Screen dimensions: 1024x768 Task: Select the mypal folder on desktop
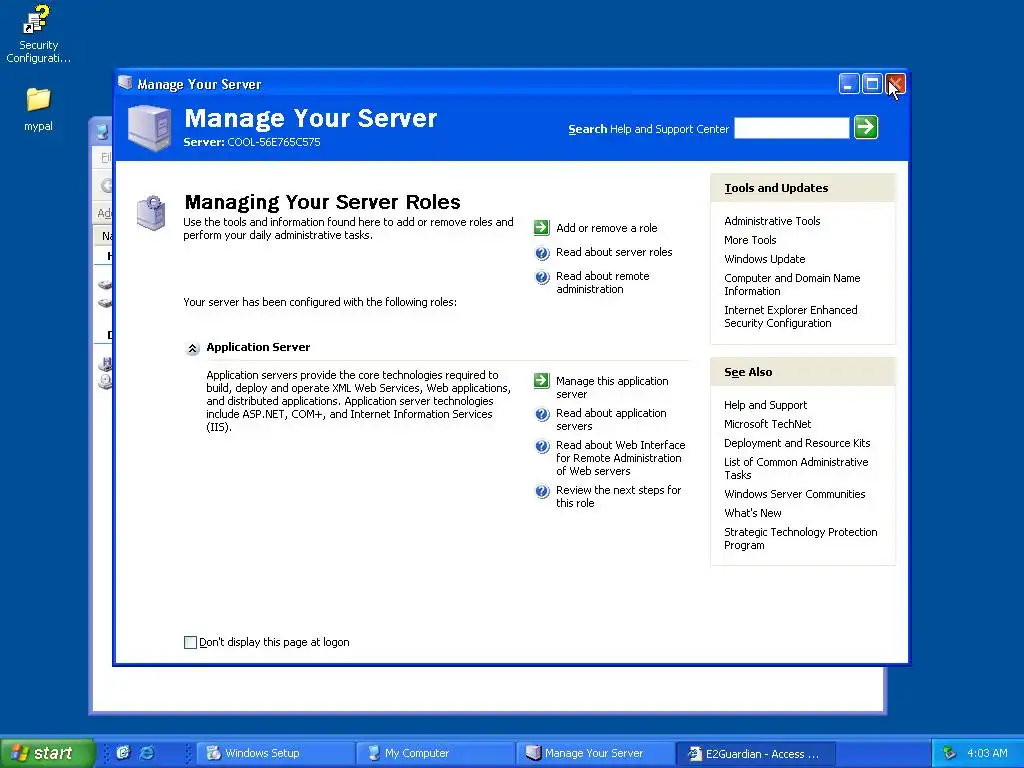tap(38, 108)
